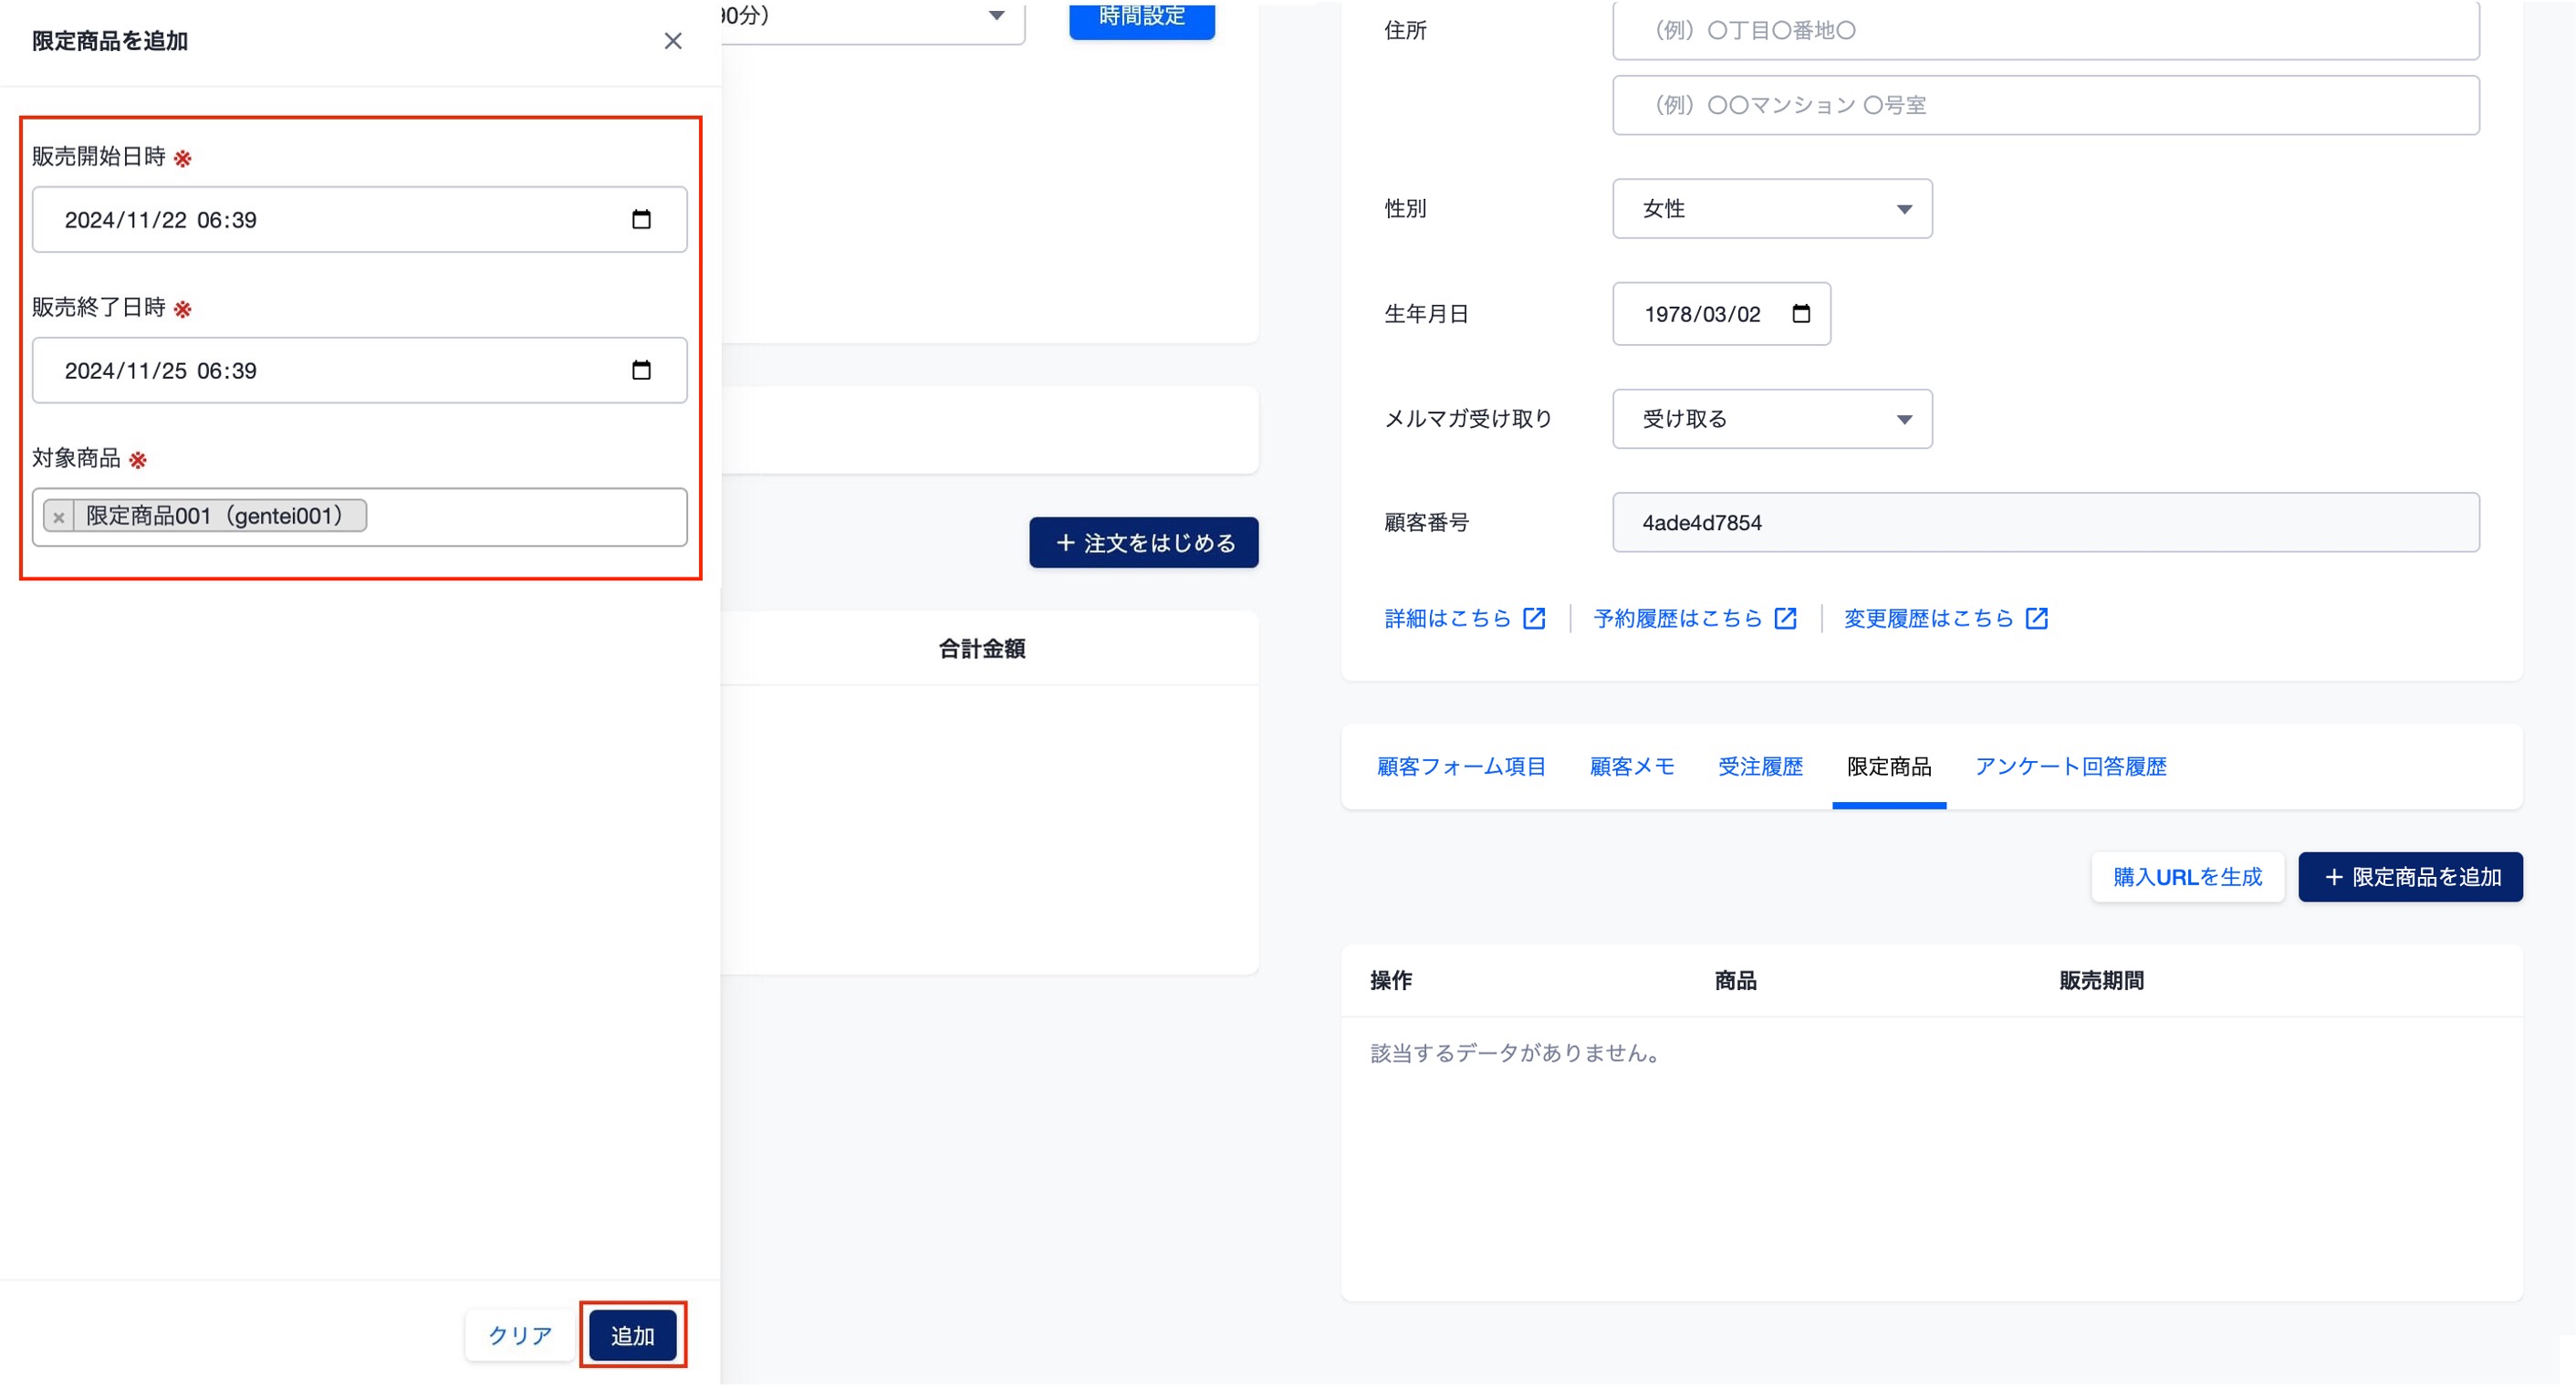The image size is (2576, 1388).
Task: Switch to アンケート回答履歴 tab
Action: (2070, 767)
